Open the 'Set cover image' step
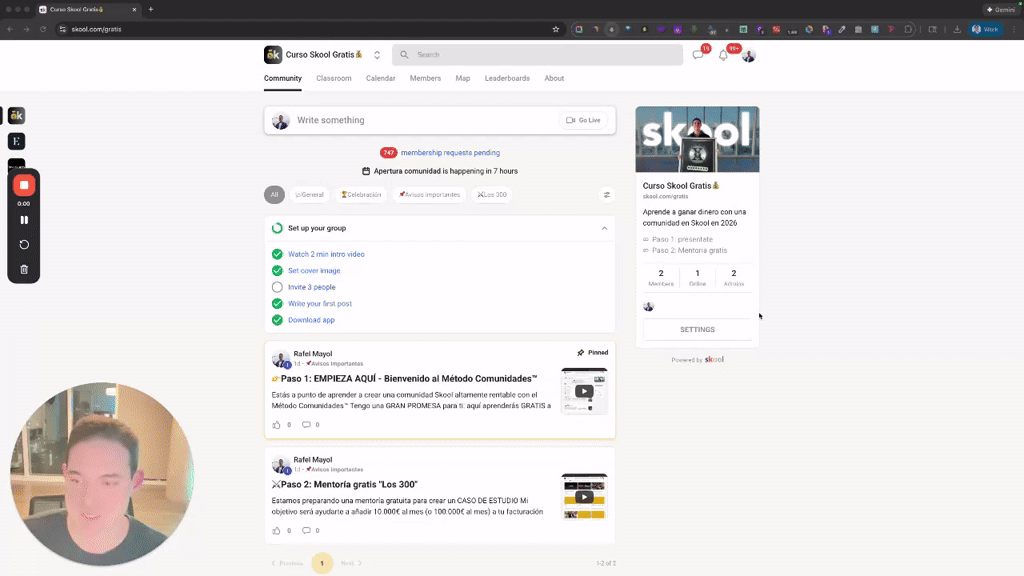Viewport: 1024px width, 576px height. pos(314,271)
